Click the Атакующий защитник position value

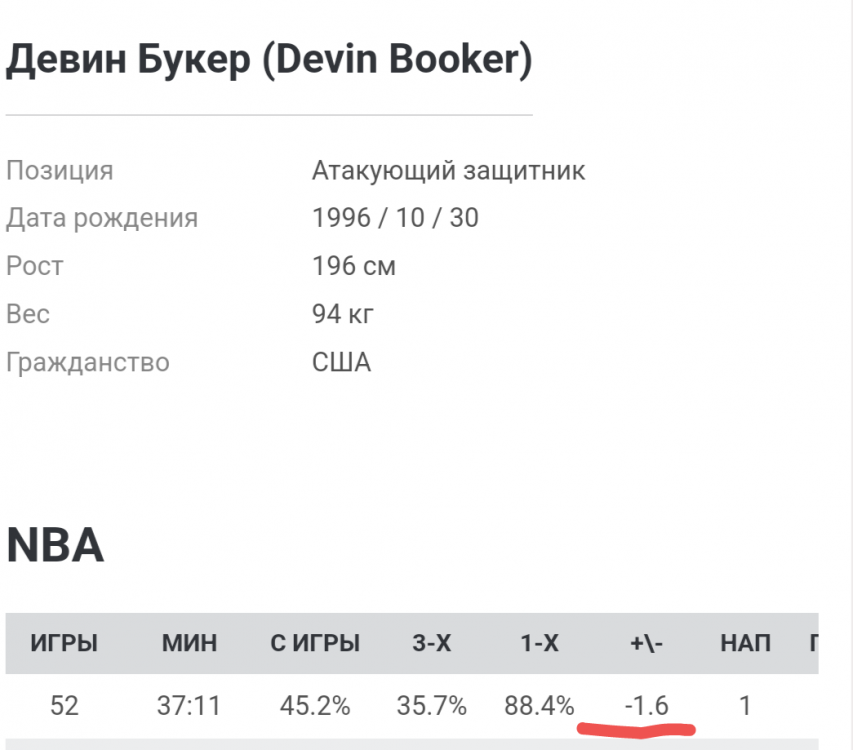click(448, 170)
